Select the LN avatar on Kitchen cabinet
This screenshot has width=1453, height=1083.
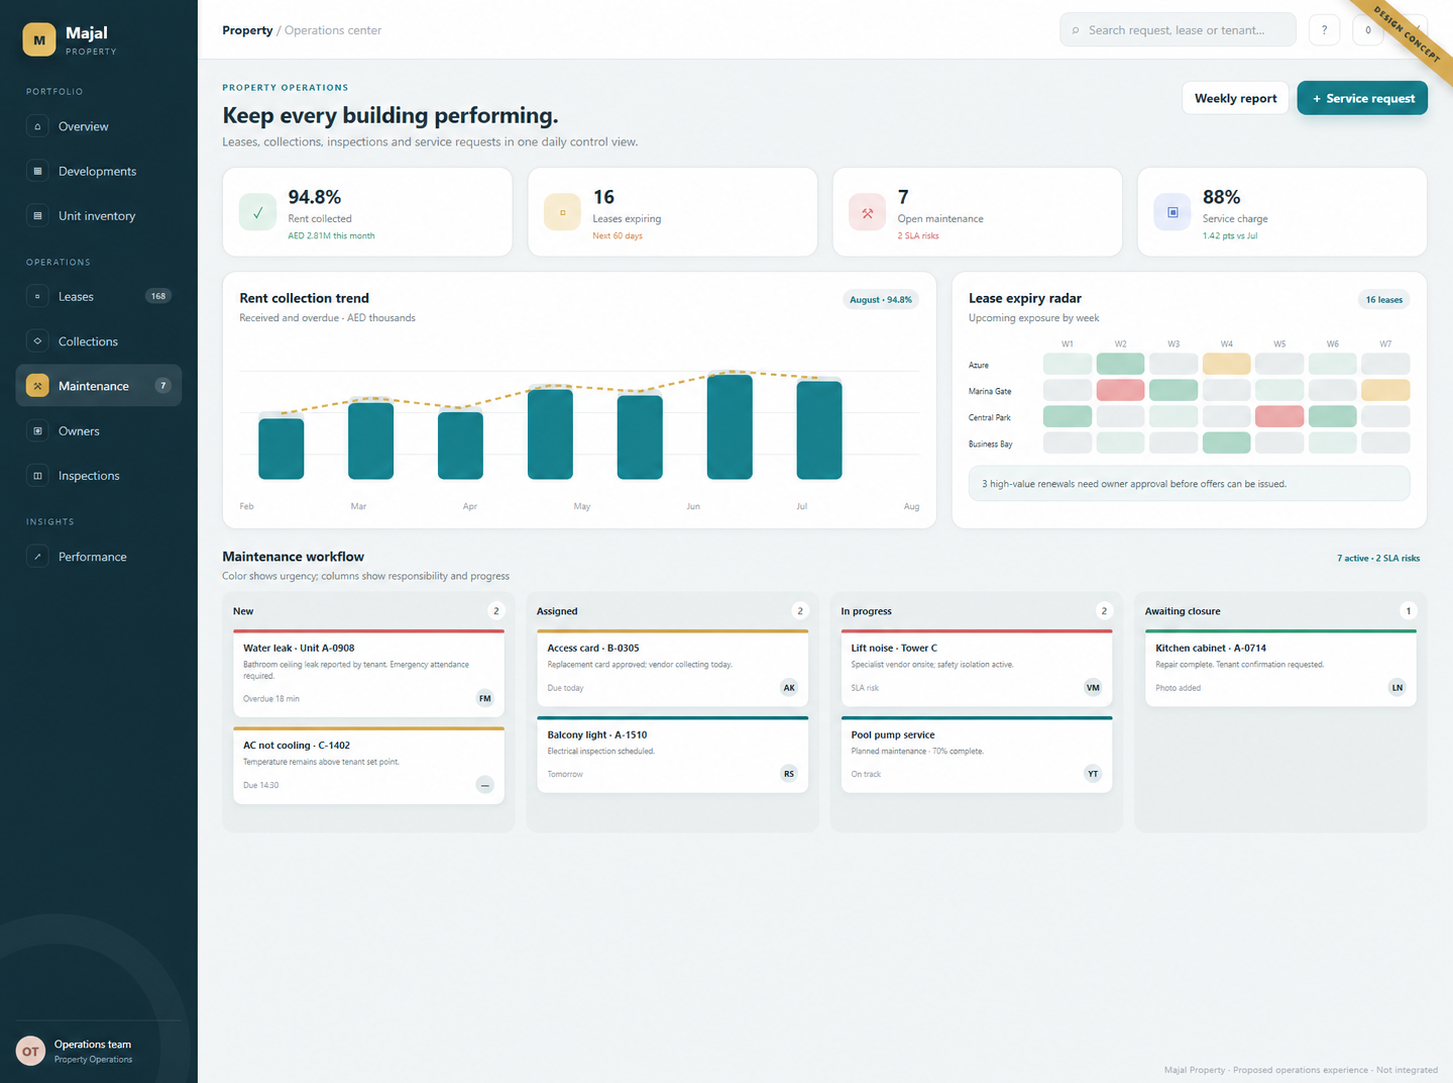(1397, 688)
